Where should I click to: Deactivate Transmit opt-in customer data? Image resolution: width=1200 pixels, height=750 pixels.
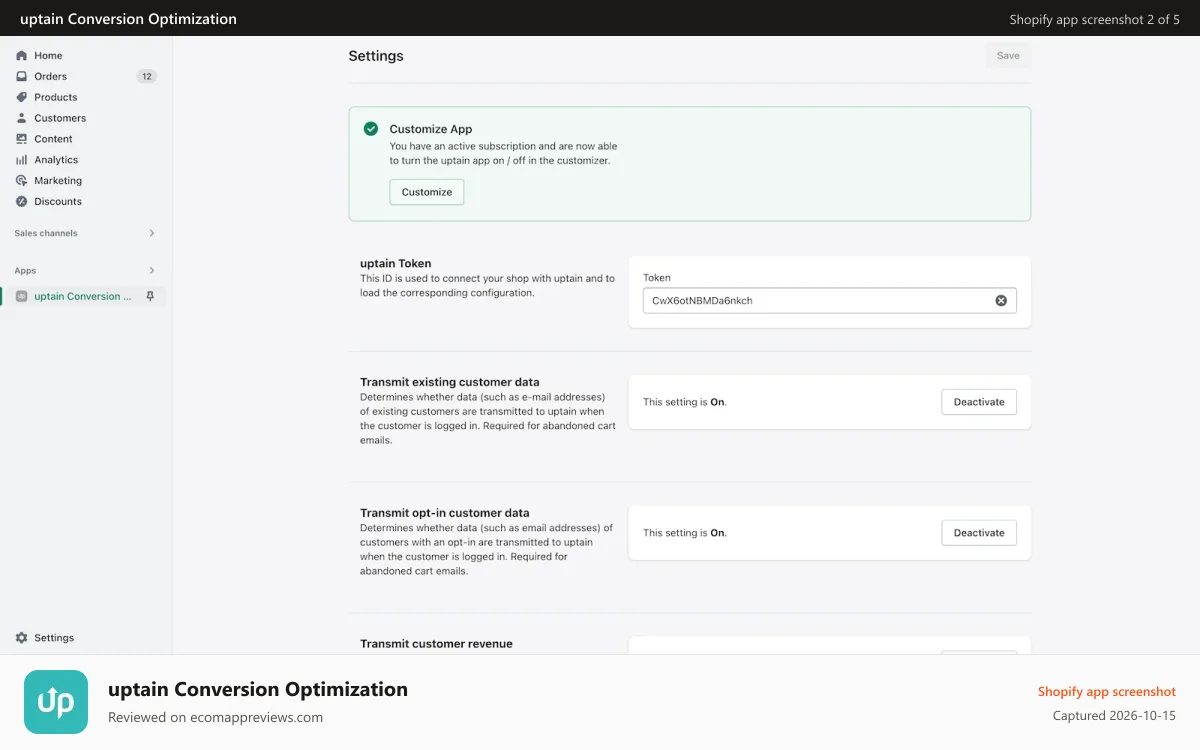(979, 533)
